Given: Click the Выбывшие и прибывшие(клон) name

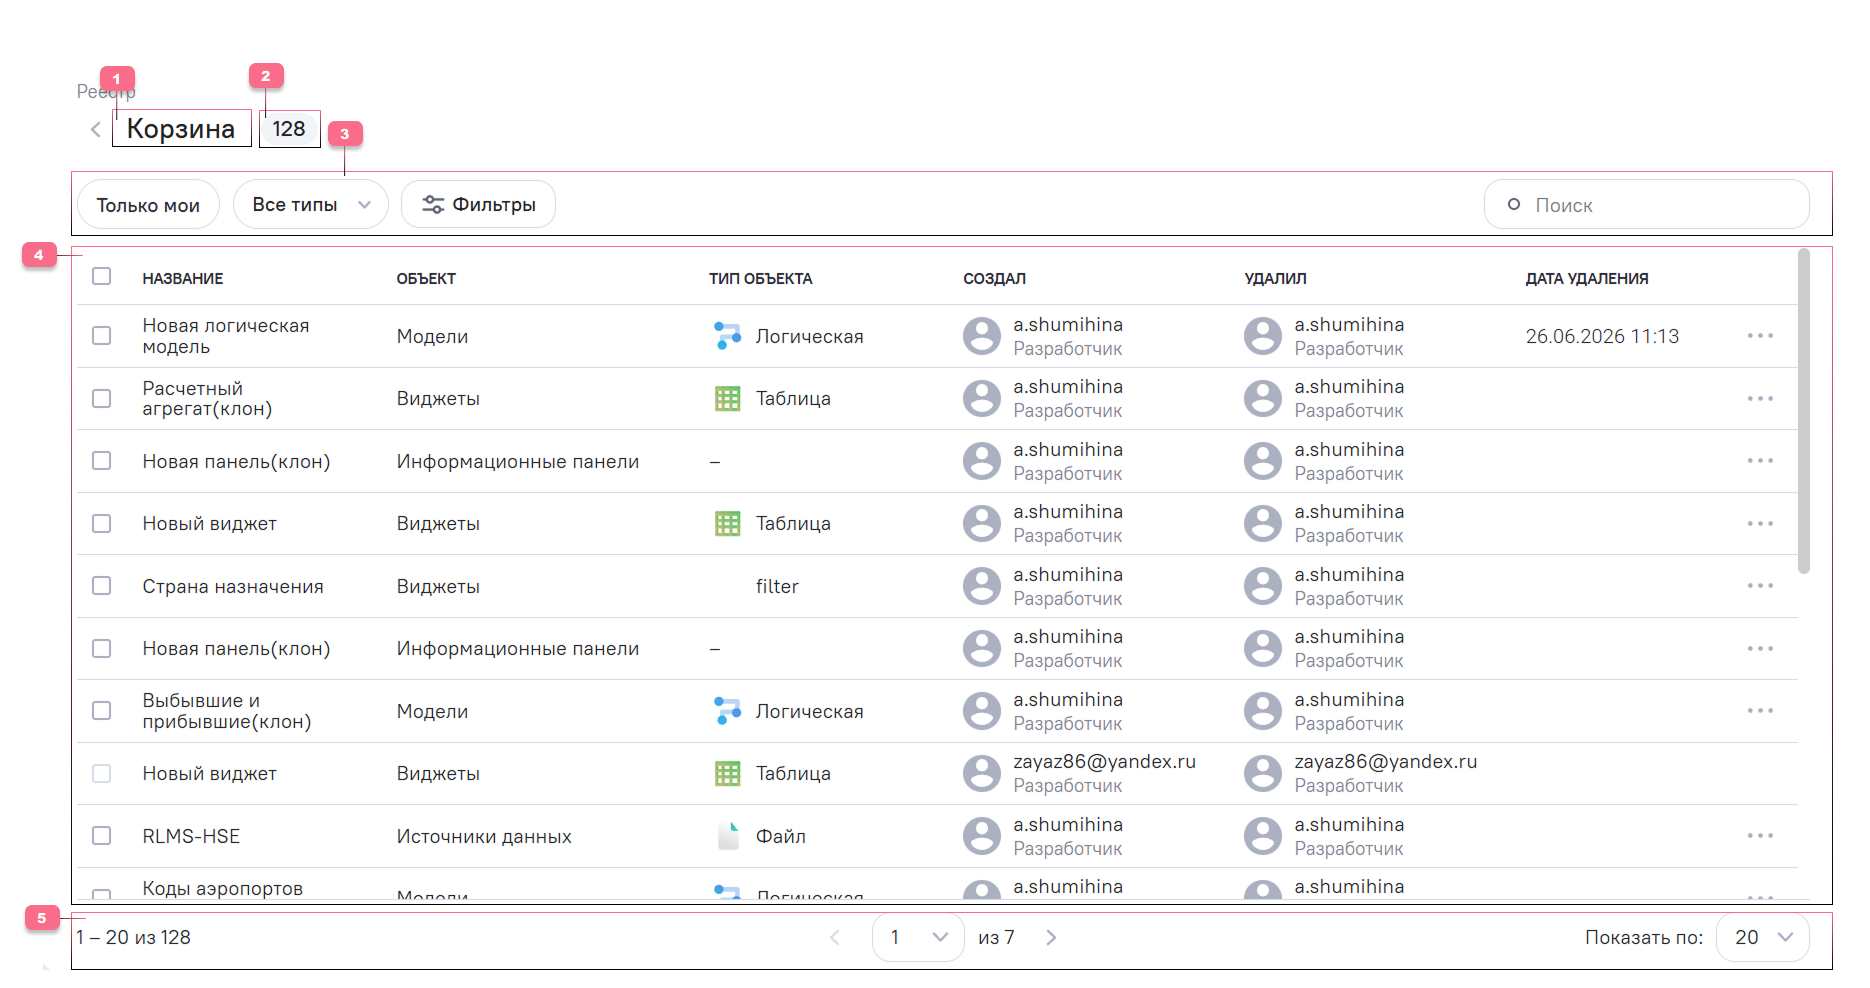Looking at the screenshot, I should click(227, 711).
